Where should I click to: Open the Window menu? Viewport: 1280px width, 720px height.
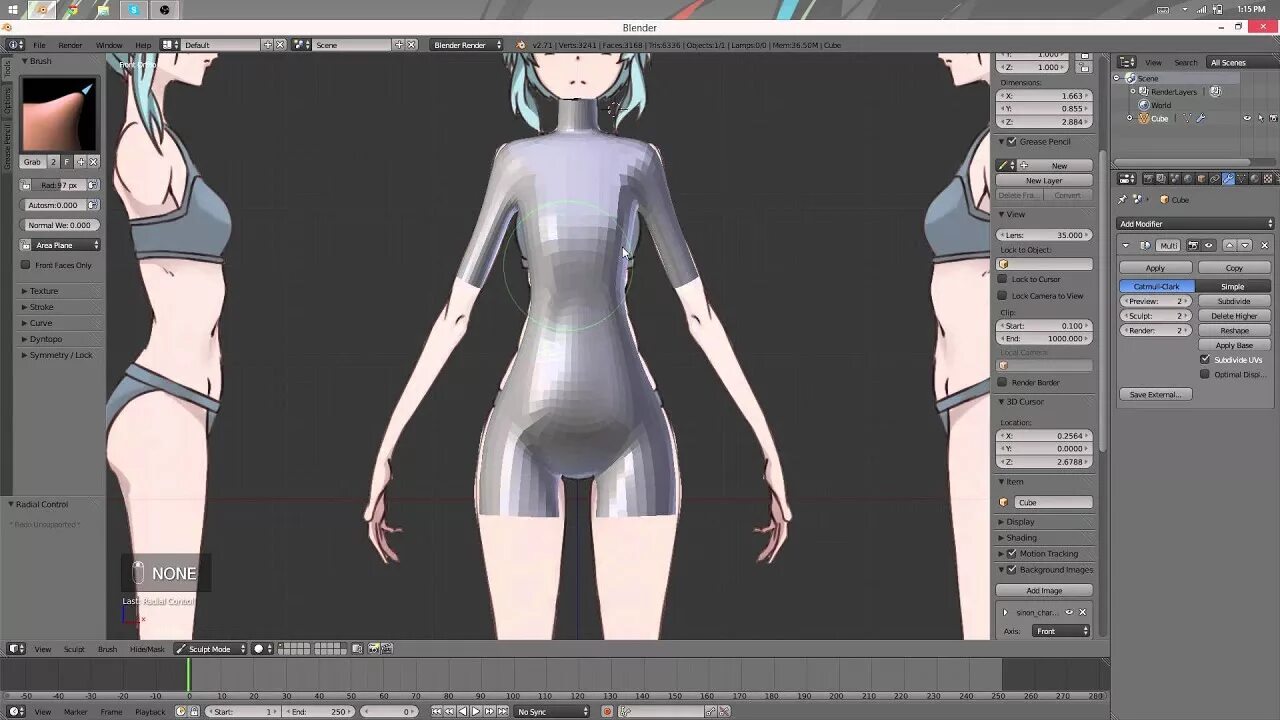point(109,45)
